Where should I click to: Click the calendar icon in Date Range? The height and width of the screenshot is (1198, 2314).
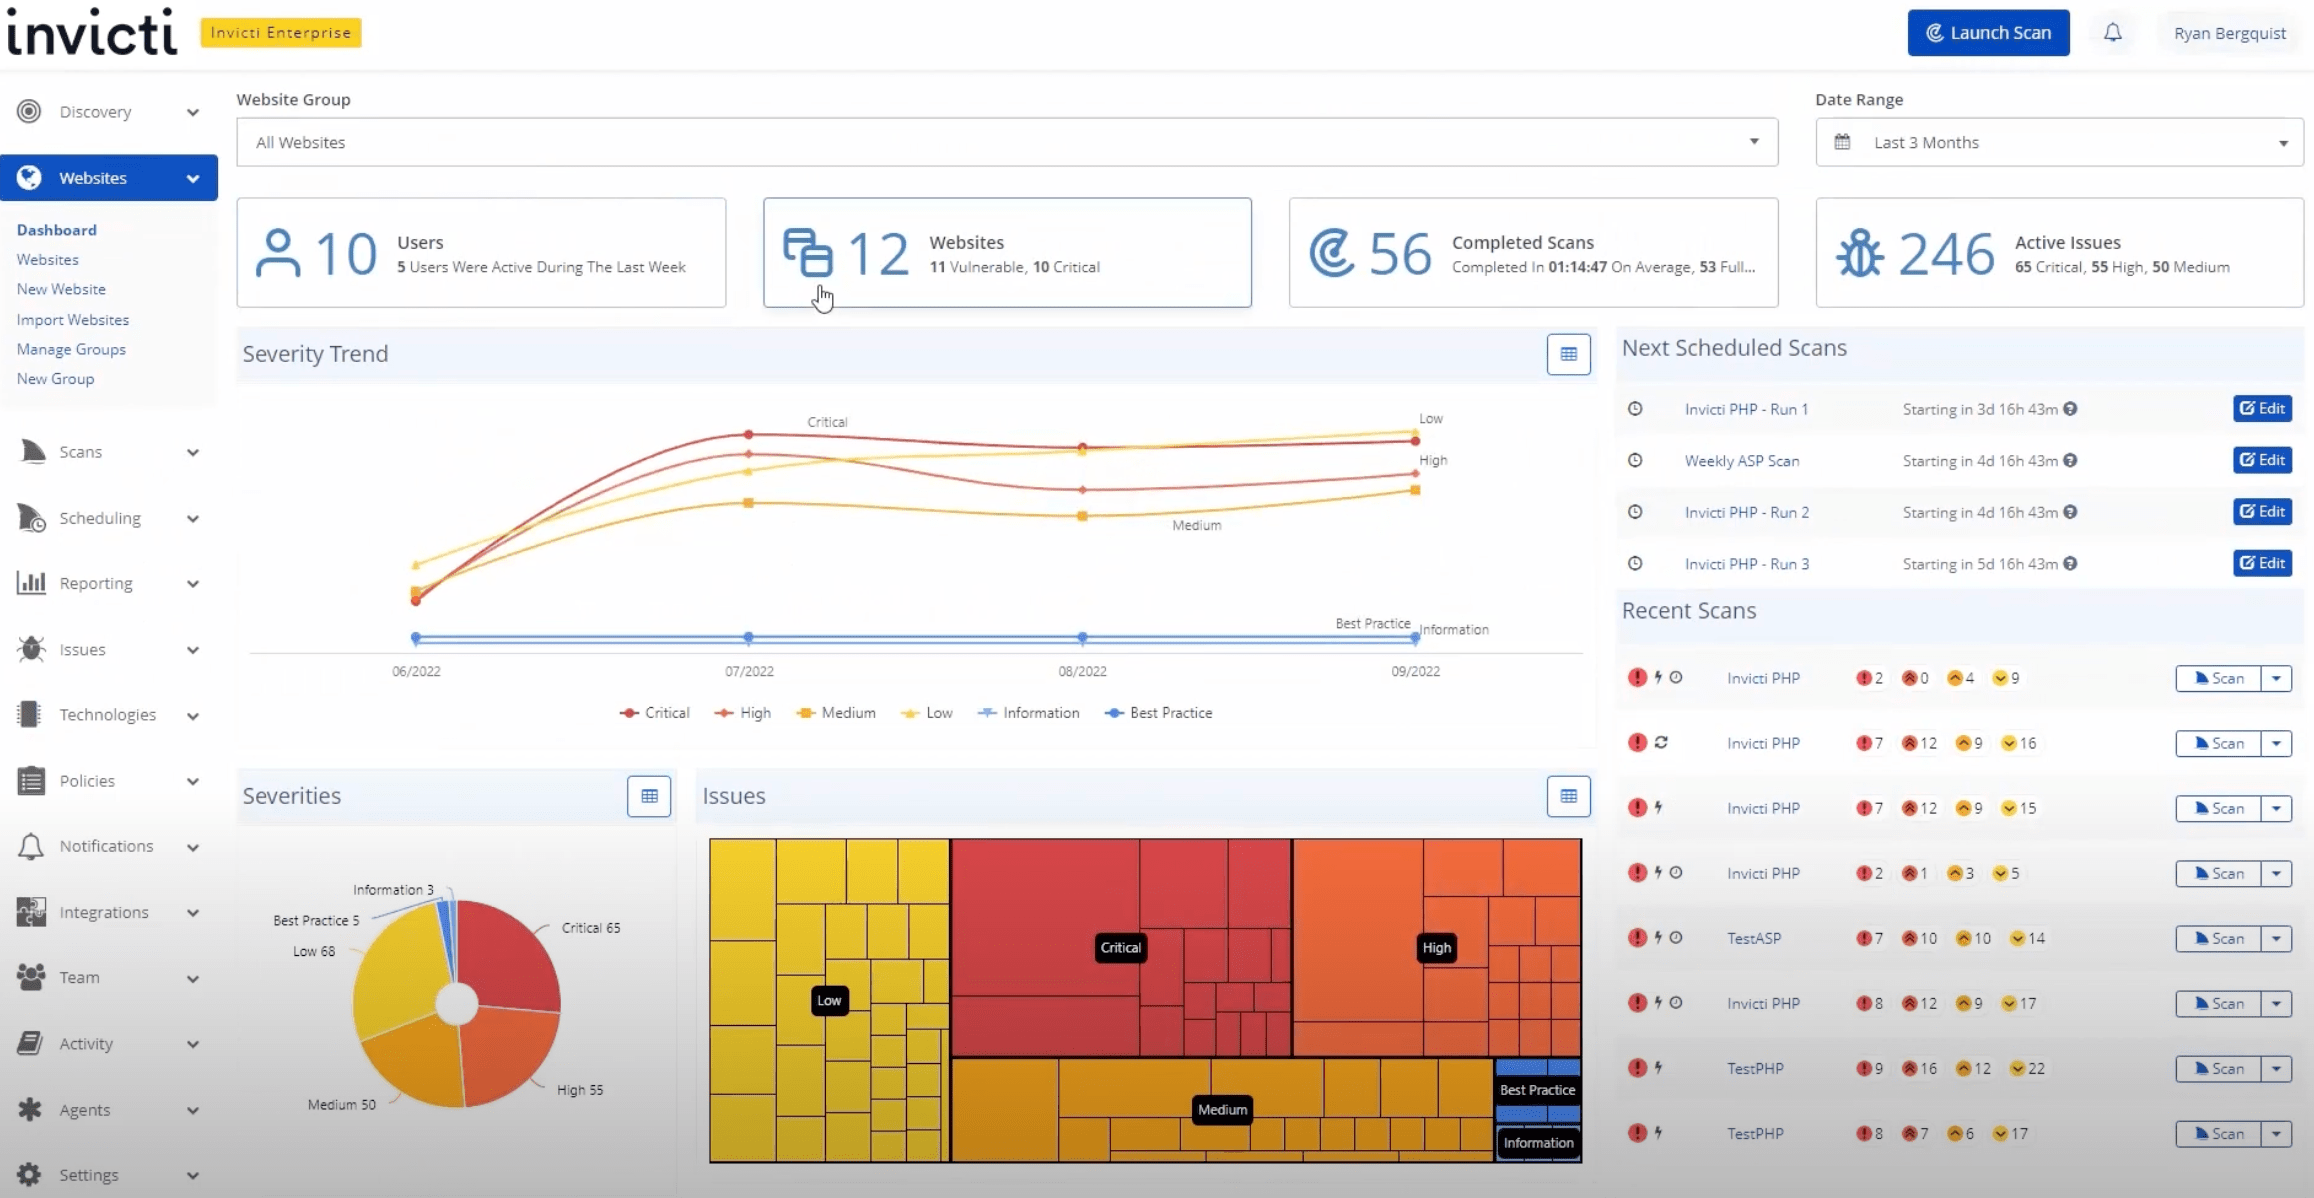pos(1842,142)
